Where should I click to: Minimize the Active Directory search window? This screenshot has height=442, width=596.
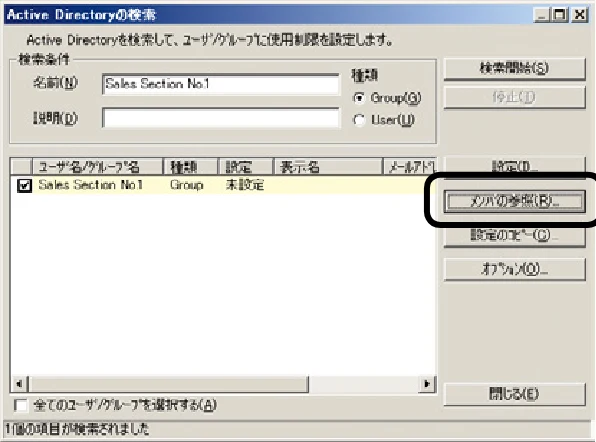coord(541,15)
